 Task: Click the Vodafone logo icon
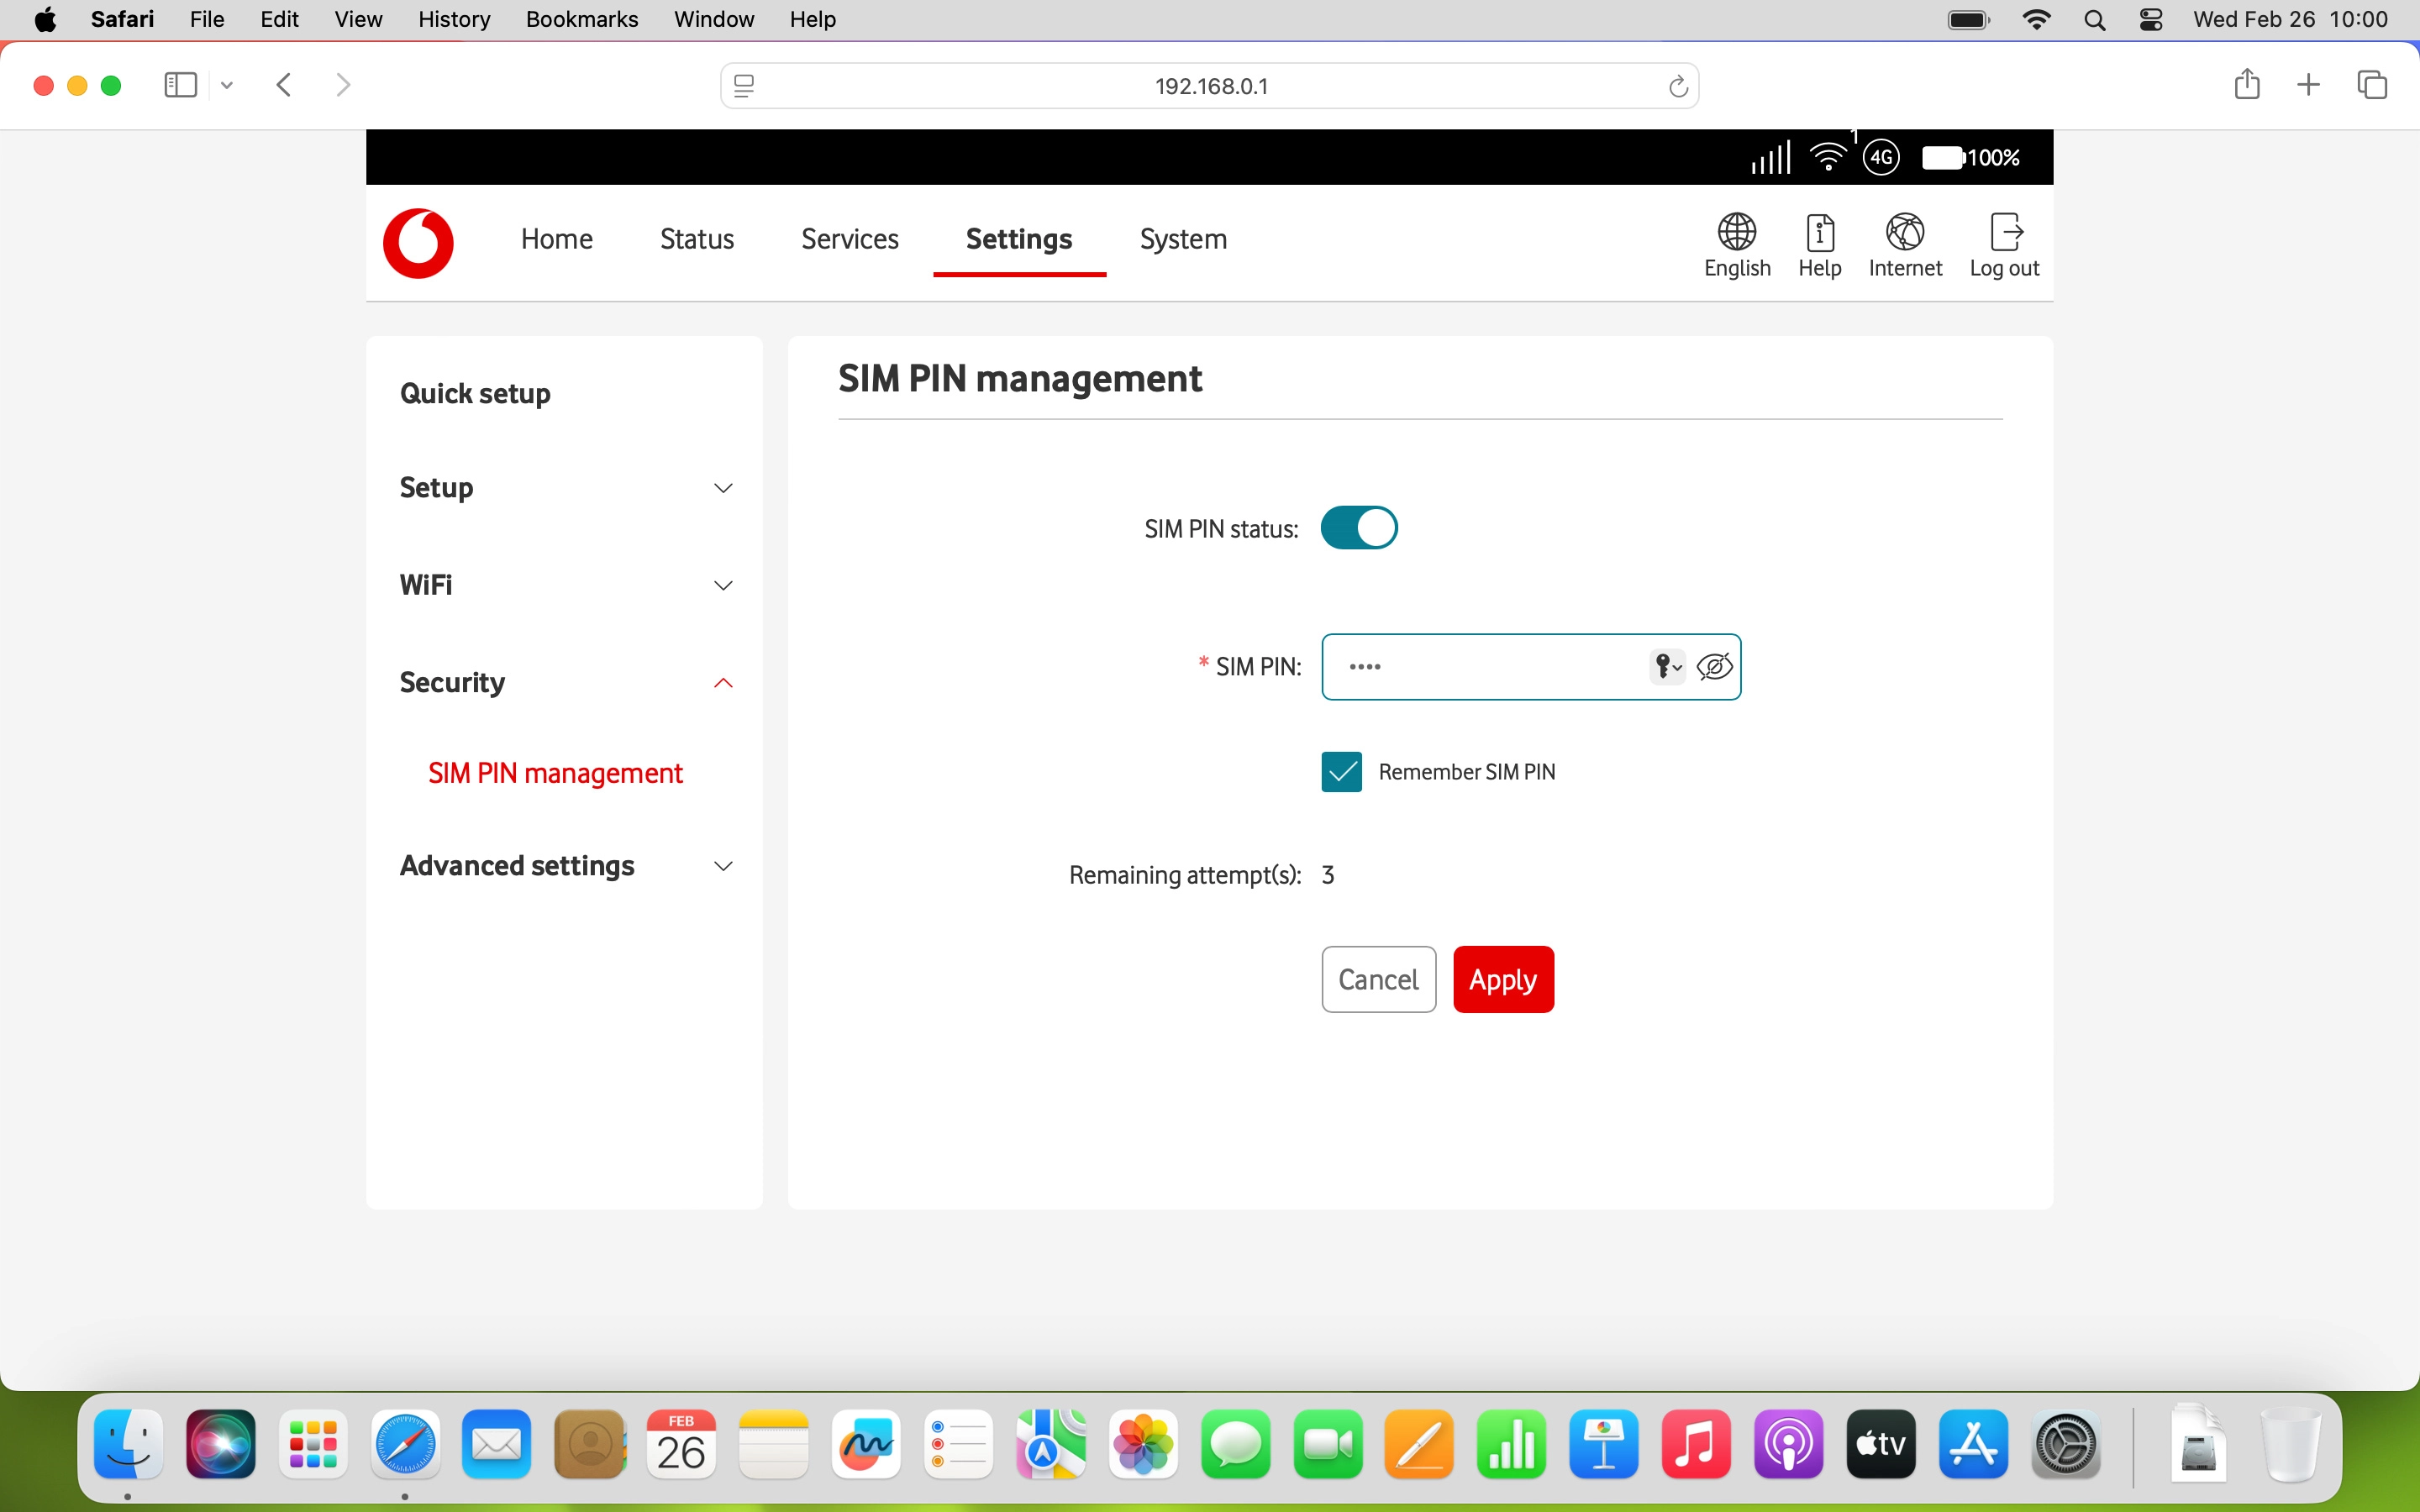[418, 243]
